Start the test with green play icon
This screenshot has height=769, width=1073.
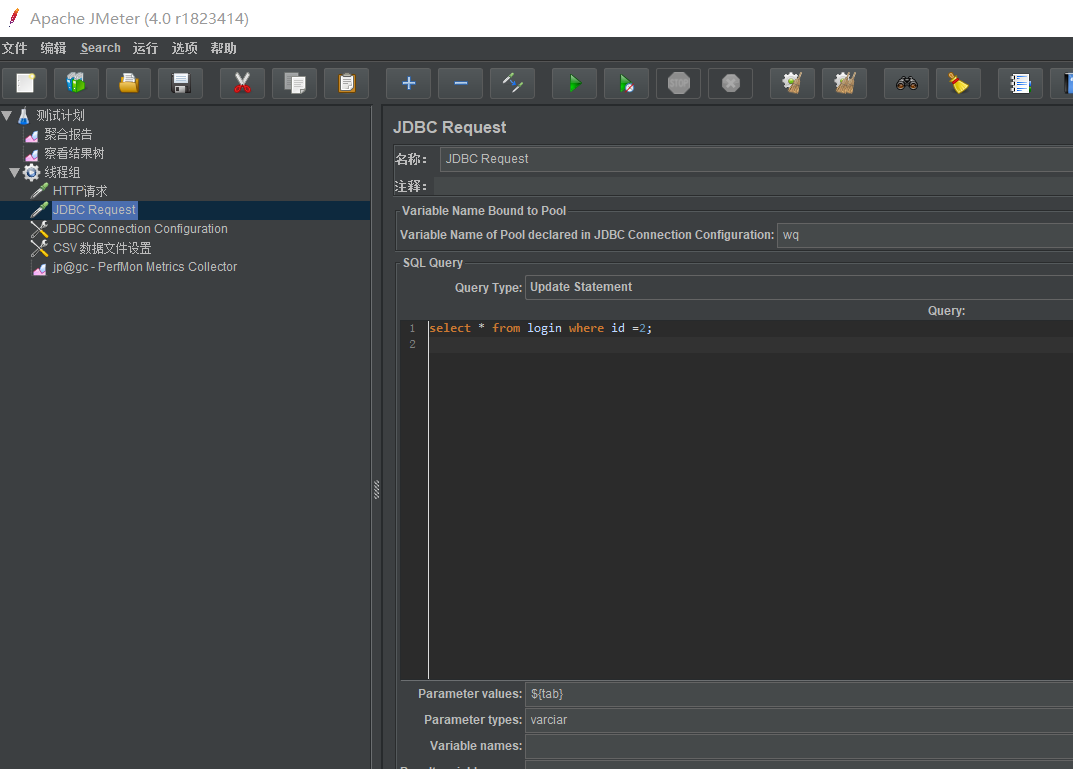click(x=574, y=83)
